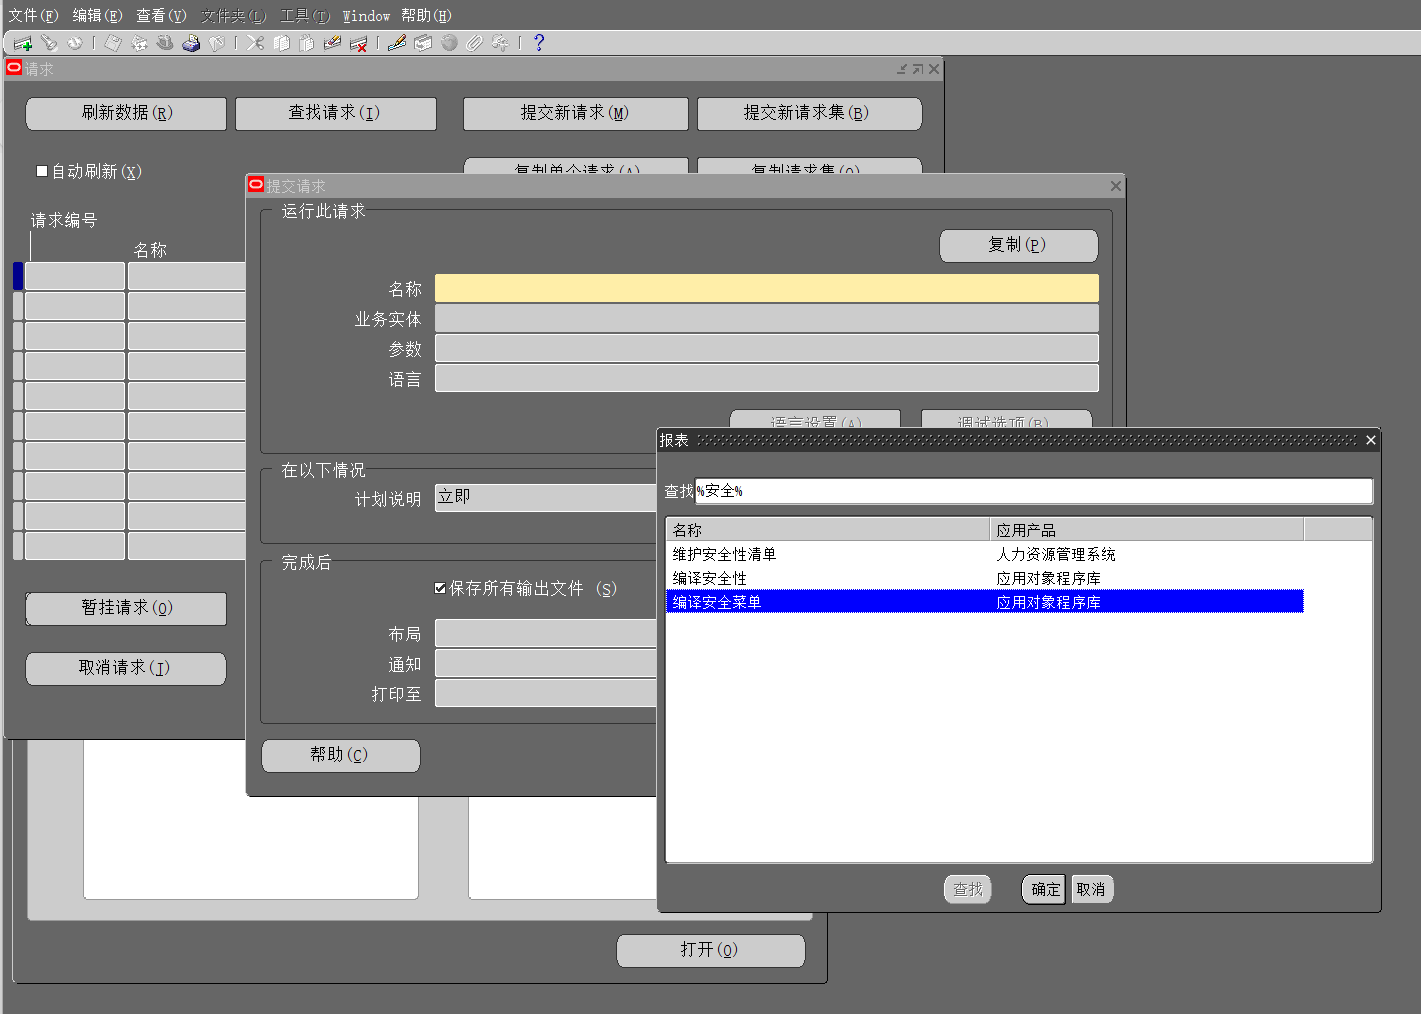This screenshot has height=1014, width=1421.
Task: Toggle the 保存所有输出文件 (S) checkbox
Action: [440, 588]
